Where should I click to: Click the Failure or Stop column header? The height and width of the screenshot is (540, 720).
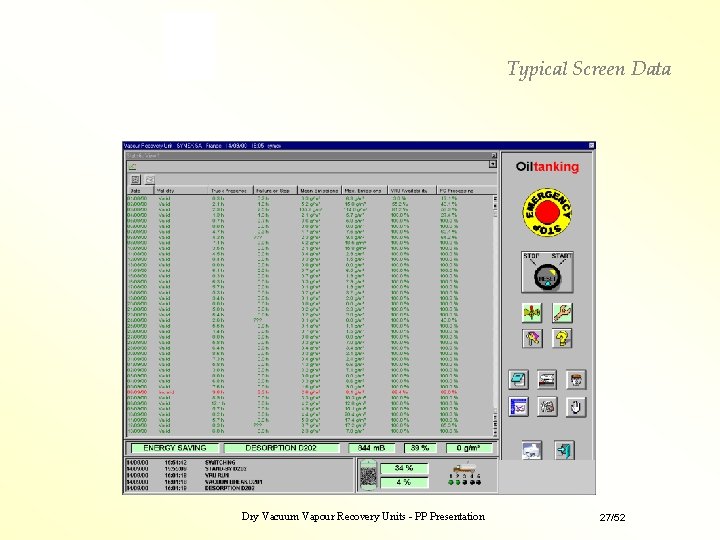tap(275, 191)
